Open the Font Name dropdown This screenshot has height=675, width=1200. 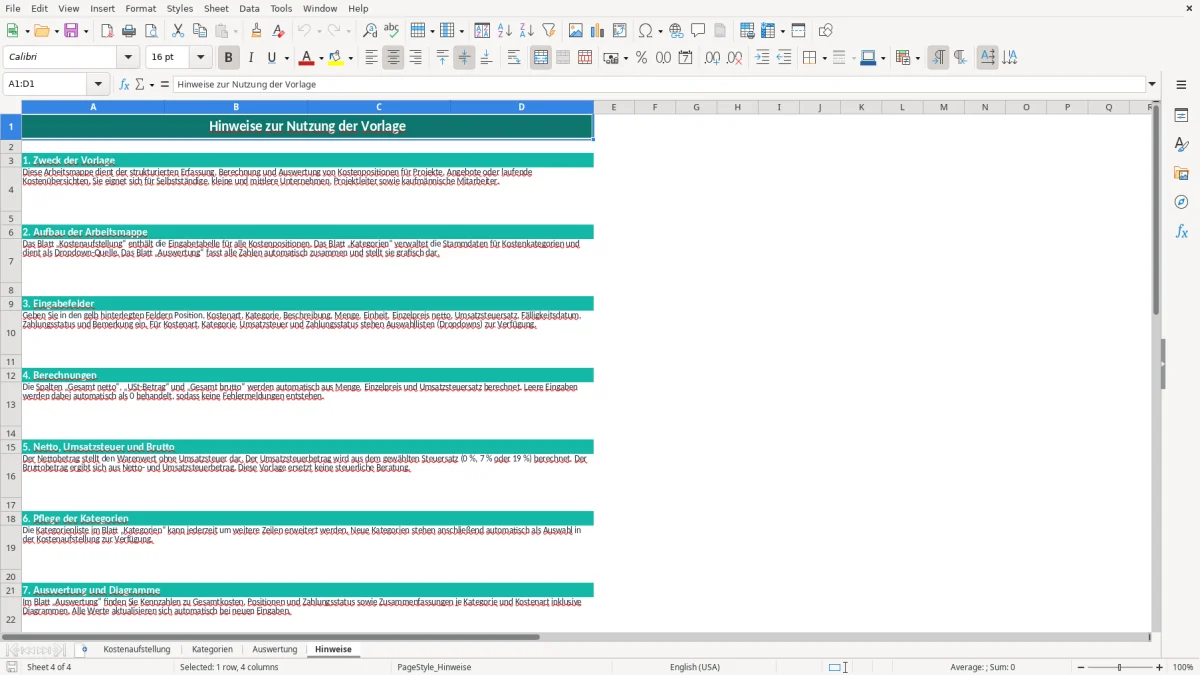pos(128,58)
